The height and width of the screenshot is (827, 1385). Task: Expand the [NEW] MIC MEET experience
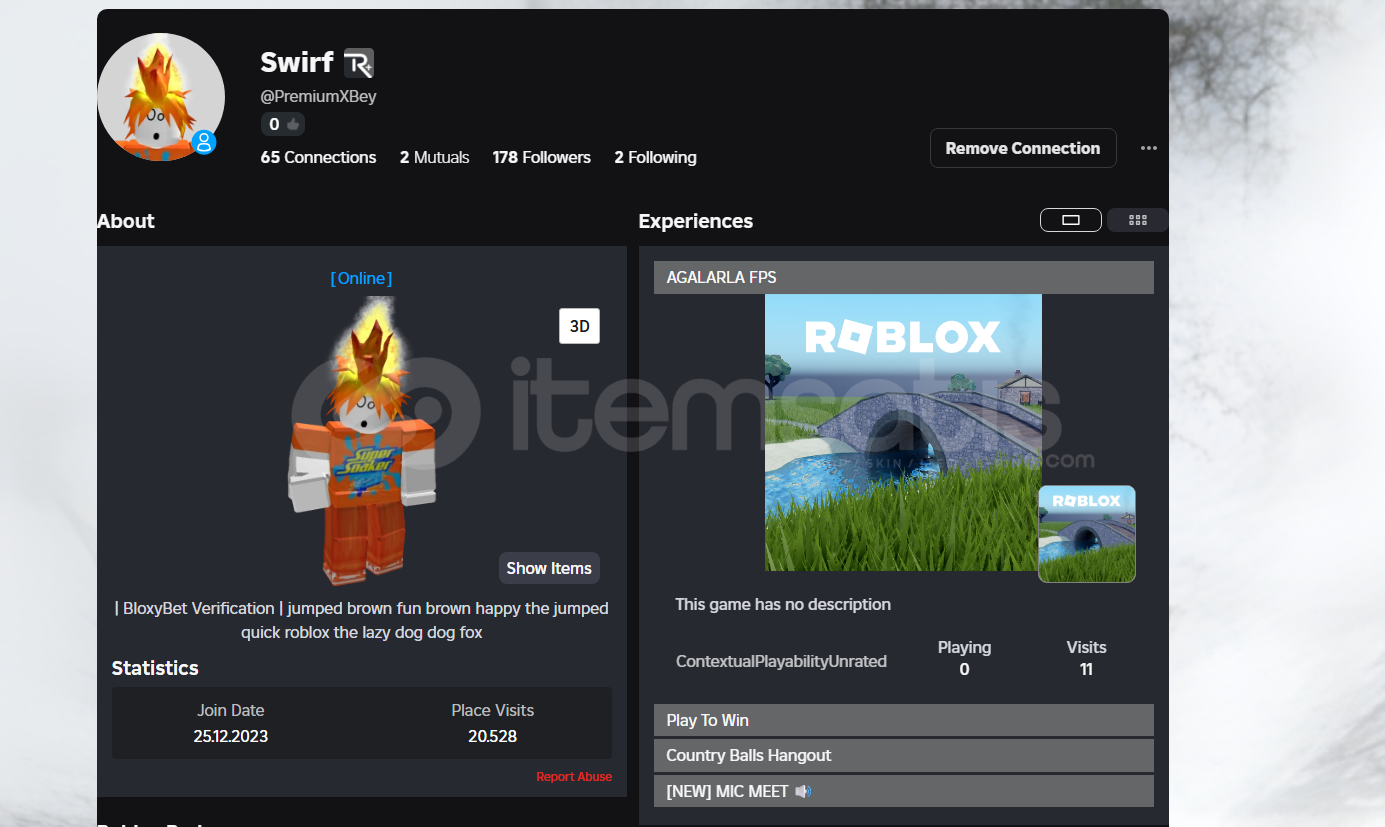[x=904, y=791]
